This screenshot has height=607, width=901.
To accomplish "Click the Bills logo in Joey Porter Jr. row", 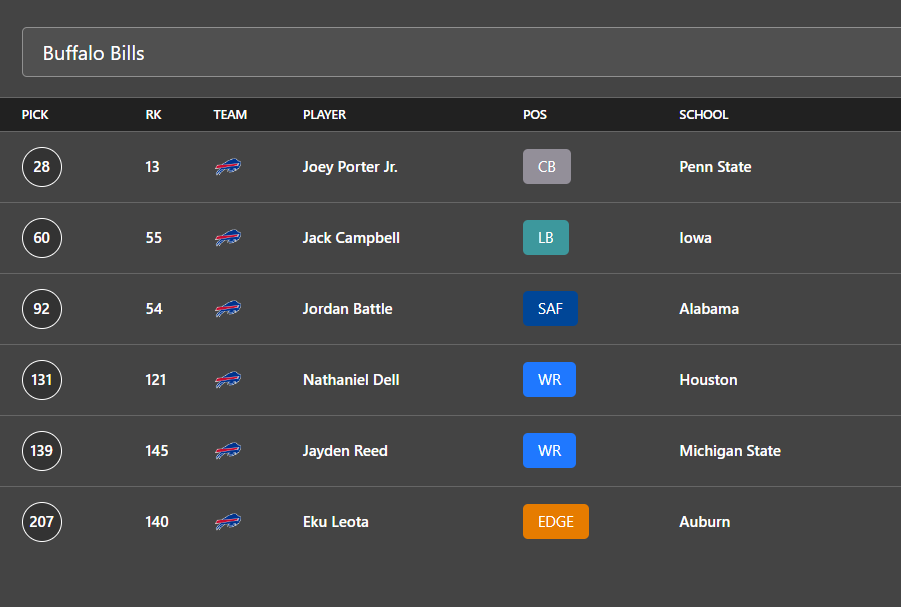I will click(x=228, y=167).
